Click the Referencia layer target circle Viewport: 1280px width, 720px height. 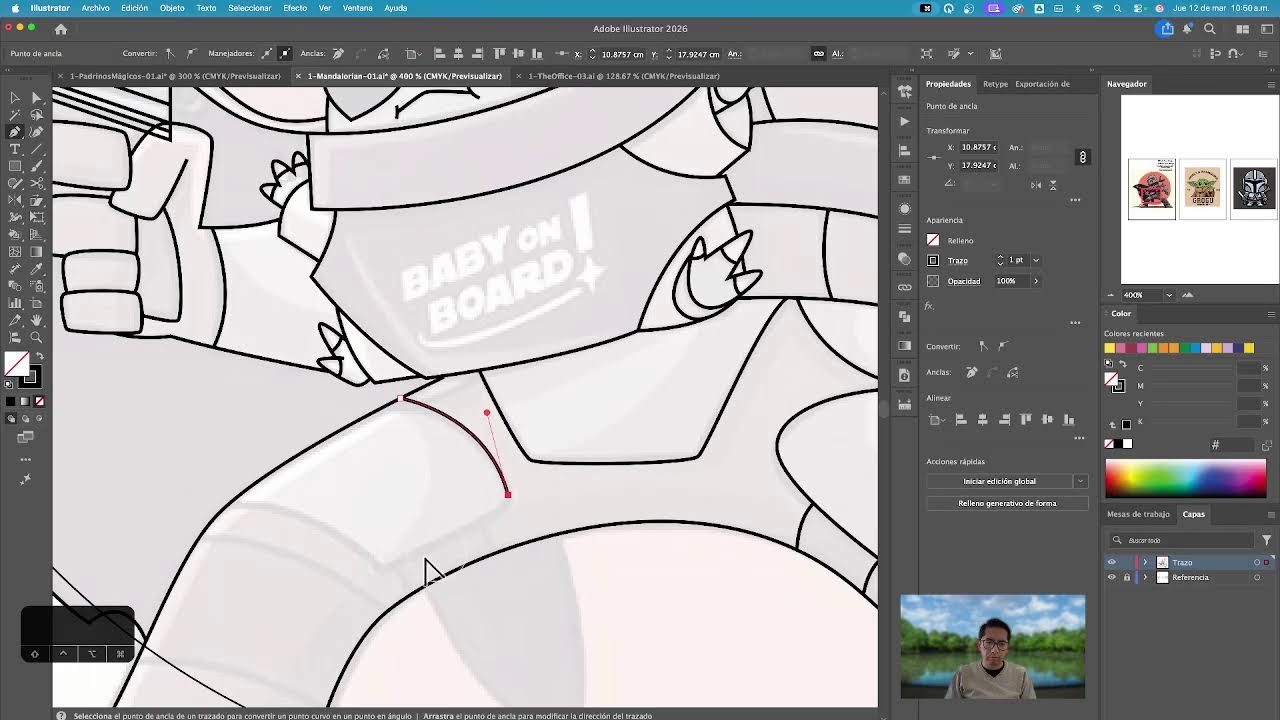point(1257,577)
